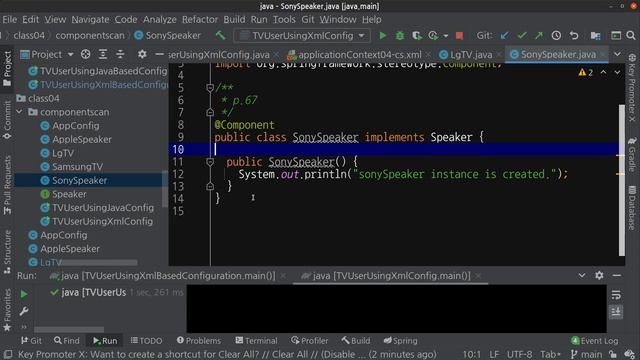Toggle scroll to end in Run console

point(616,312)
